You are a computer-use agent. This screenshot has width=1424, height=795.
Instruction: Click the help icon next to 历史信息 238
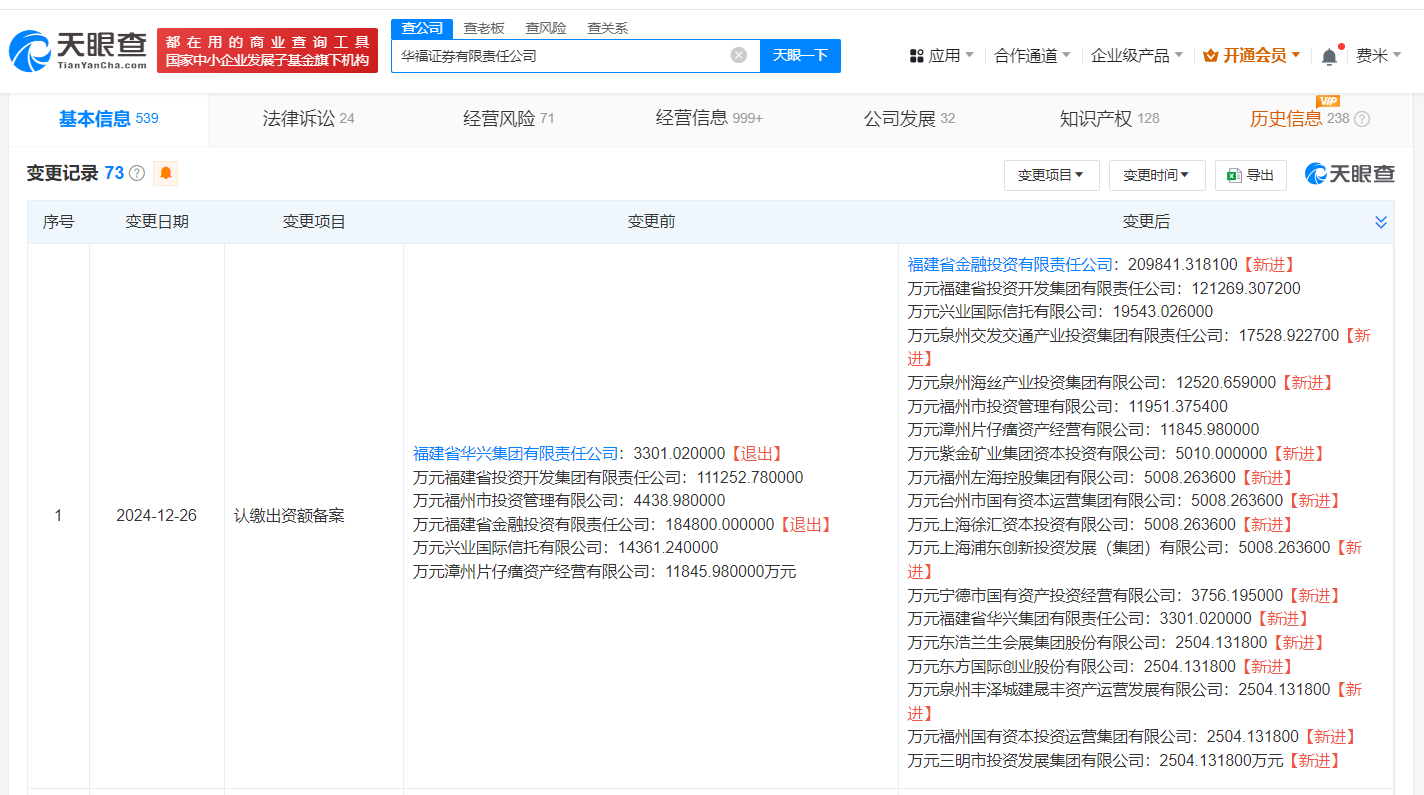1364,118
